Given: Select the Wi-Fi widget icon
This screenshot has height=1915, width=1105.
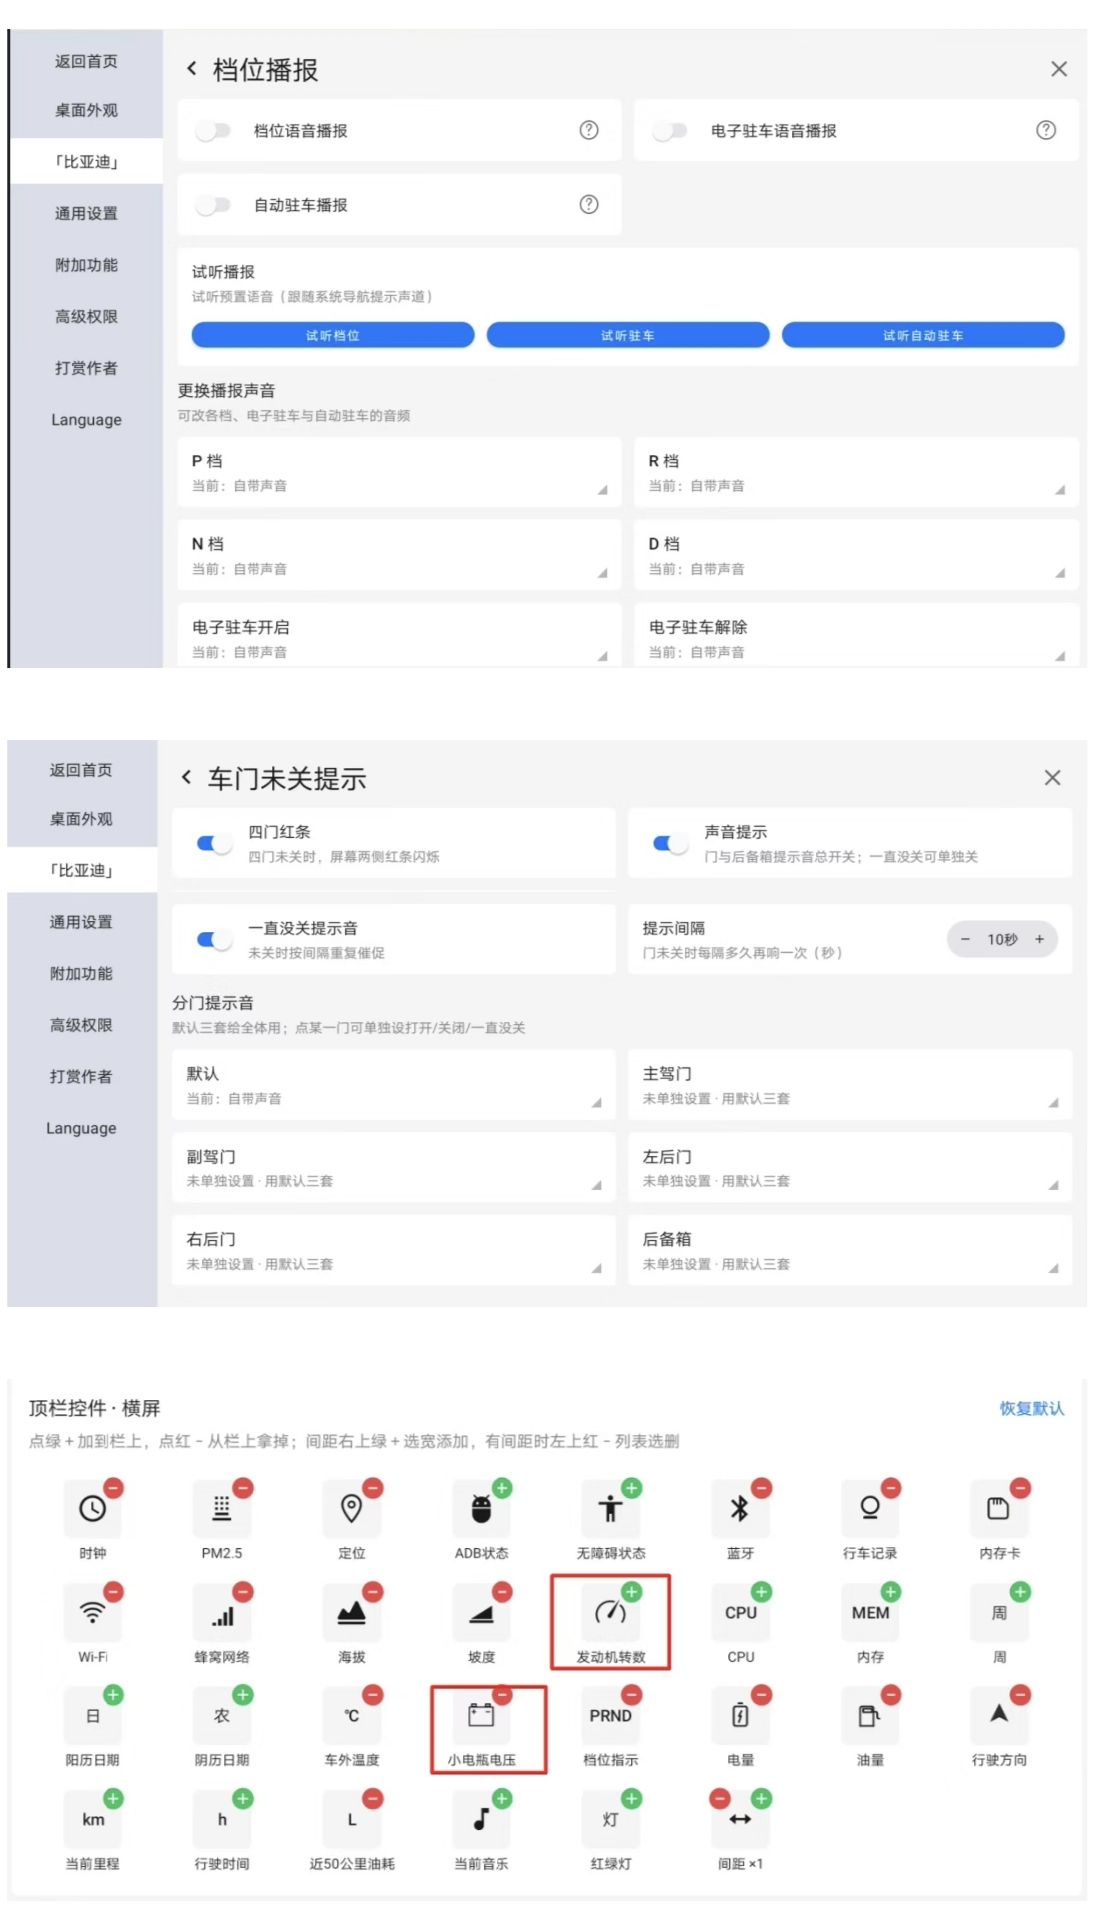Looking at the screenshot, I should pyautogui.click(x=92, y=1613).
